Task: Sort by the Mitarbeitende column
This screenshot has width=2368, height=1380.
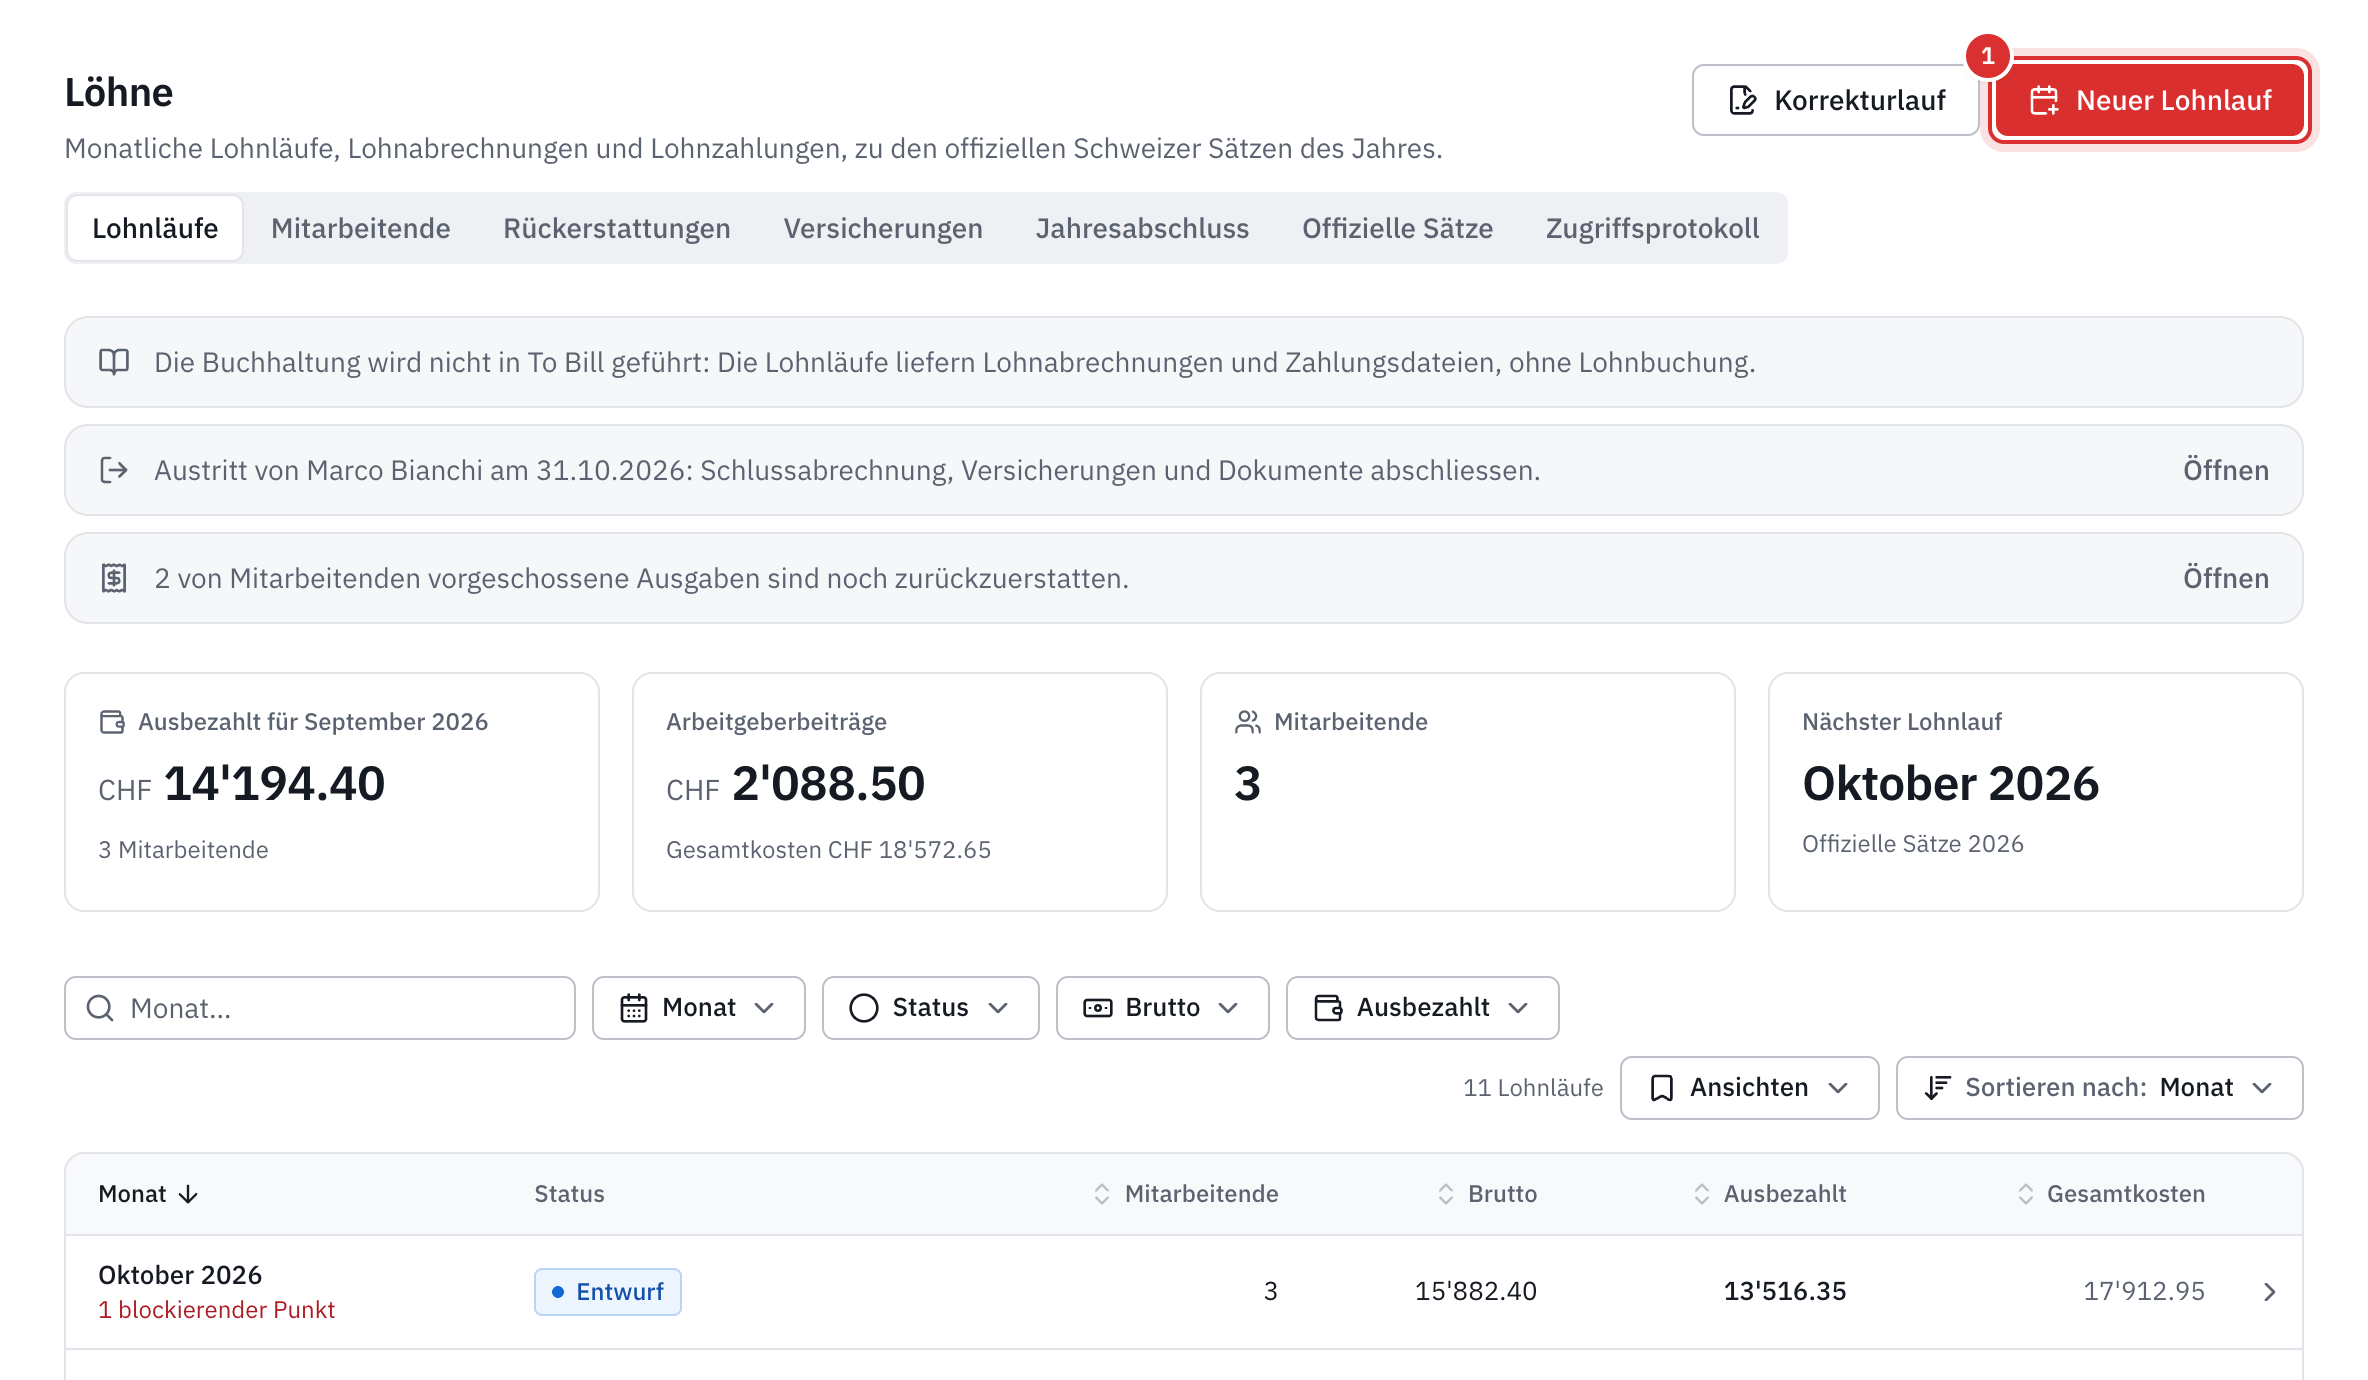Action: coord(1185,1194)
